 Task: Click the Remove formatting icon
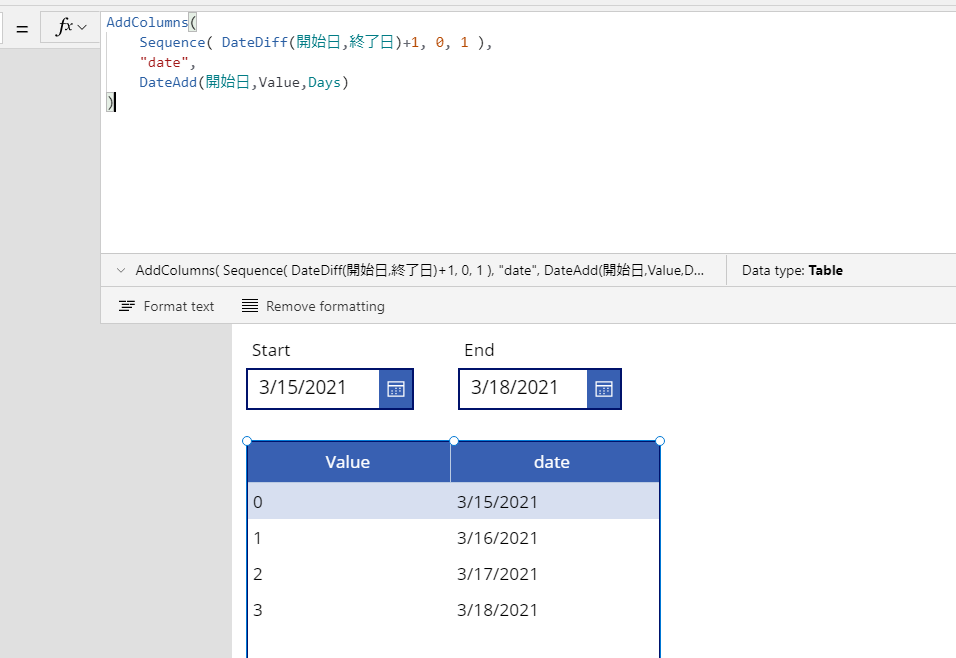click(x=250, y=306)
